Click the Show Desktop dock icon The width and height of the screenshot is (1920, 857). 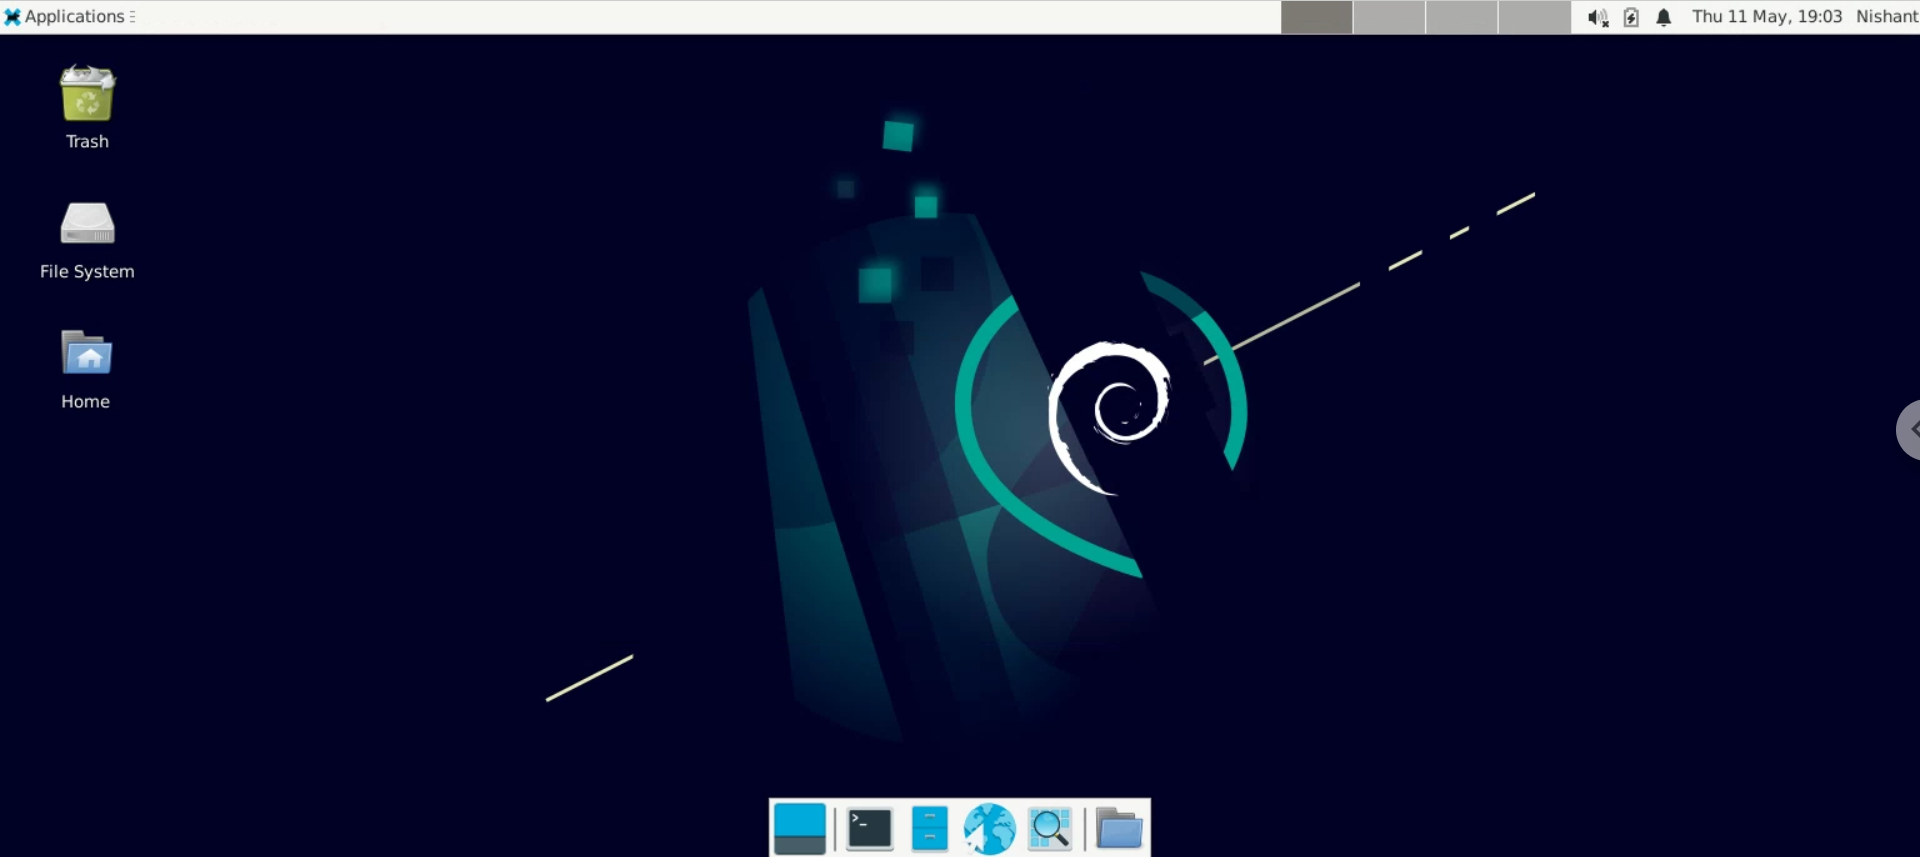[800, 828]
